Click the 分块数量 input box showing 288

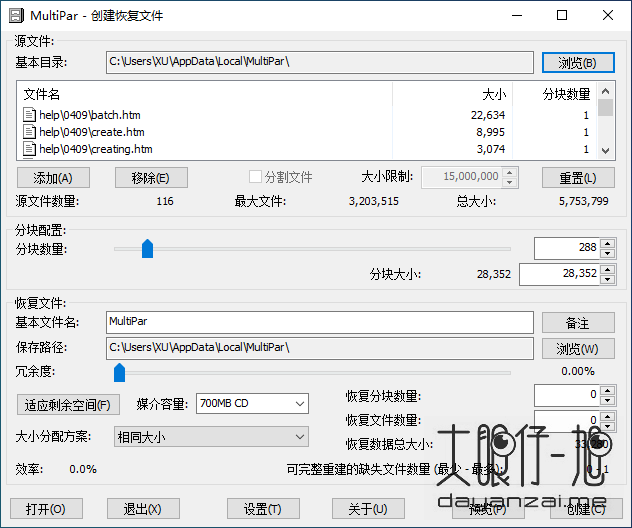point(567,248)
